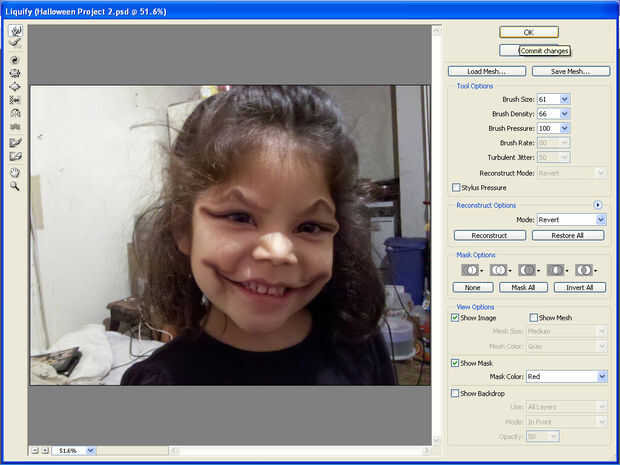Uncheck the Show Mask checkbox

[455, 363]
